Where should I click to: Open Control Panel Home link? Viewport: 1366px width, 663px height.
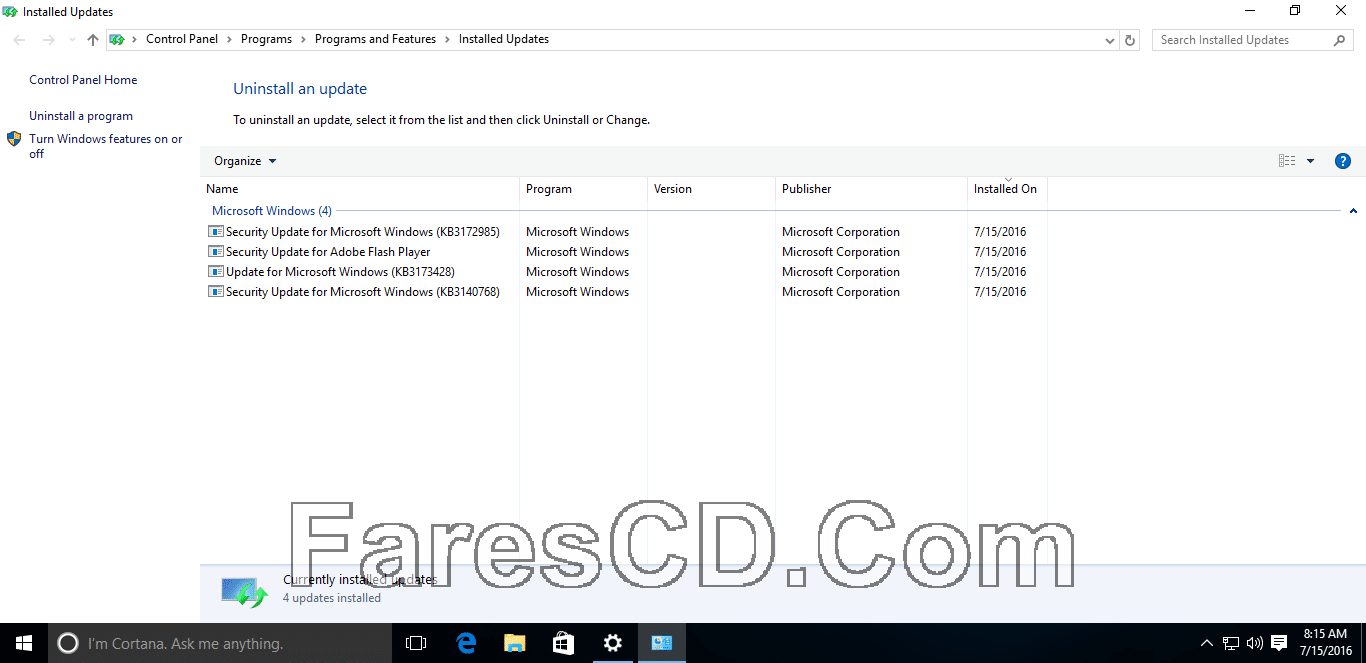83,80
